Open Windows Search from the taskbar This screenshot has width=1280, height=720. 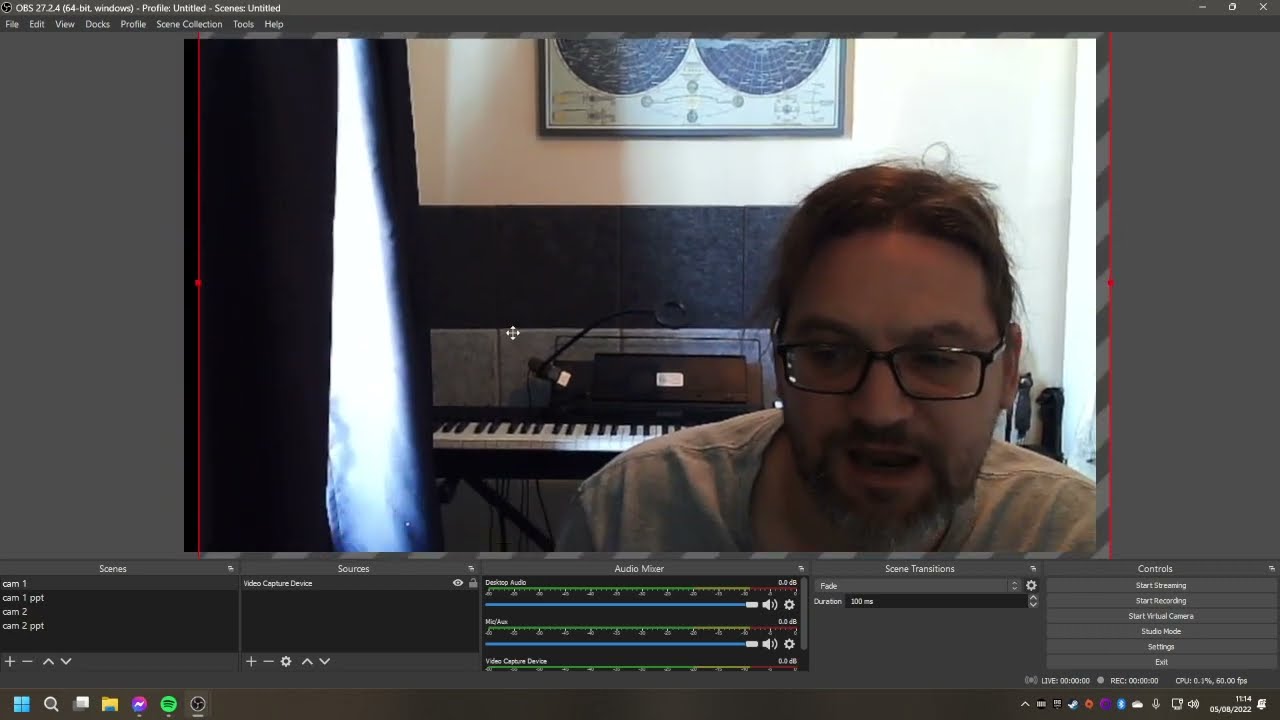(51, 704)
